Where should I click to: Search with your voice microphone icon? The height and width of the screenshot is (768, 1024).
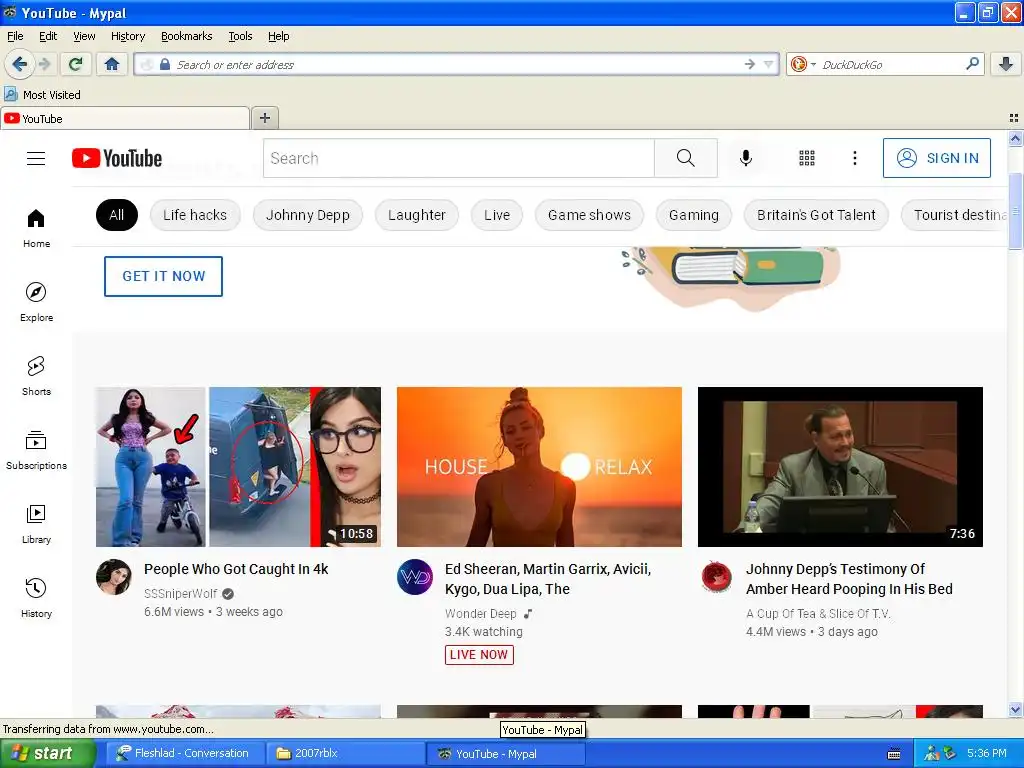point(746,158)
